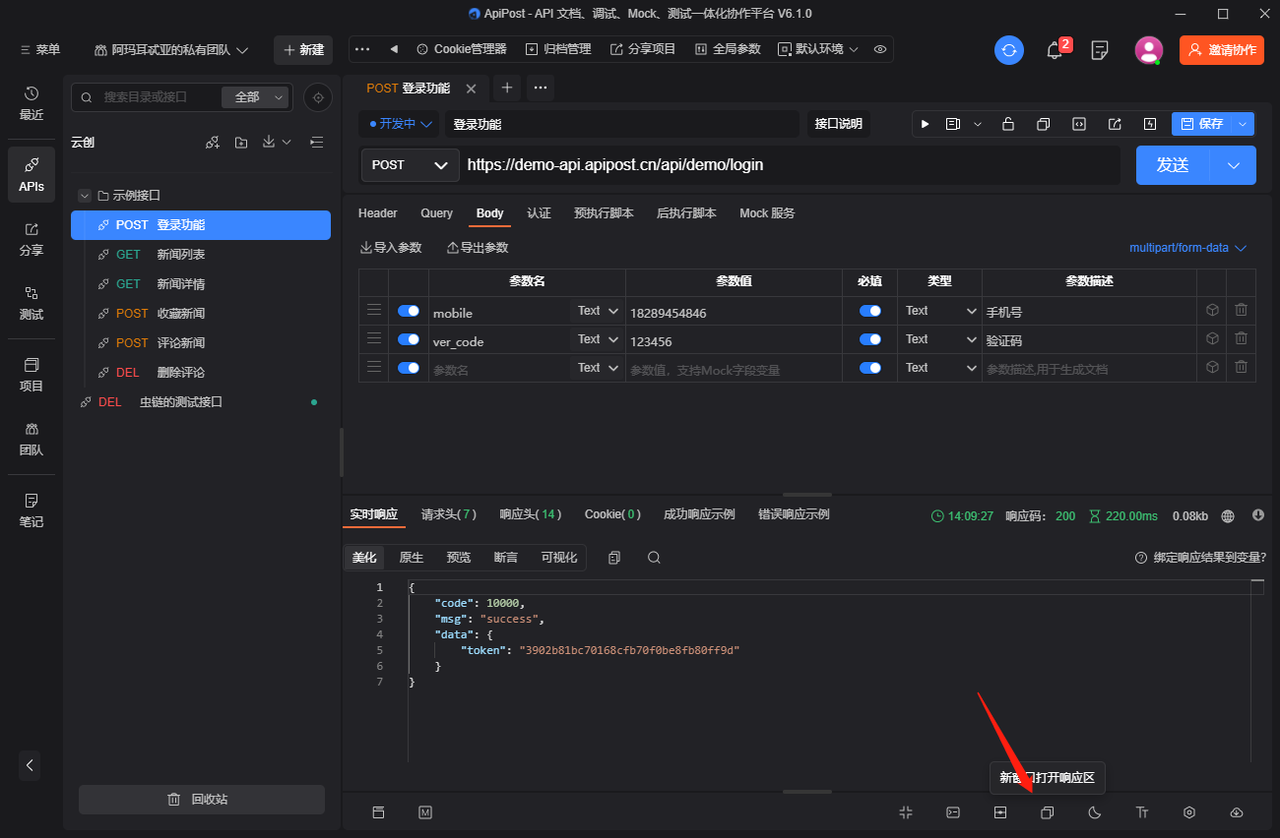Viewport: 1280px width, 838px height.
Task: Click the import download icon beside 云创
Action: click(269, 142)
